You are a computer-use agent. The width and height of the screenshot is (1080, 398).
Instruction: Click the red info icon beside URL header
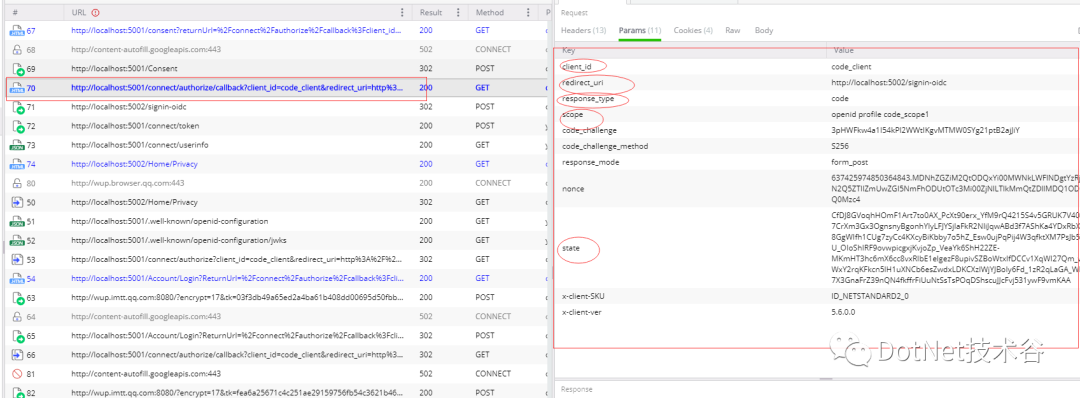pyautogui.click(x=95, y=12)
